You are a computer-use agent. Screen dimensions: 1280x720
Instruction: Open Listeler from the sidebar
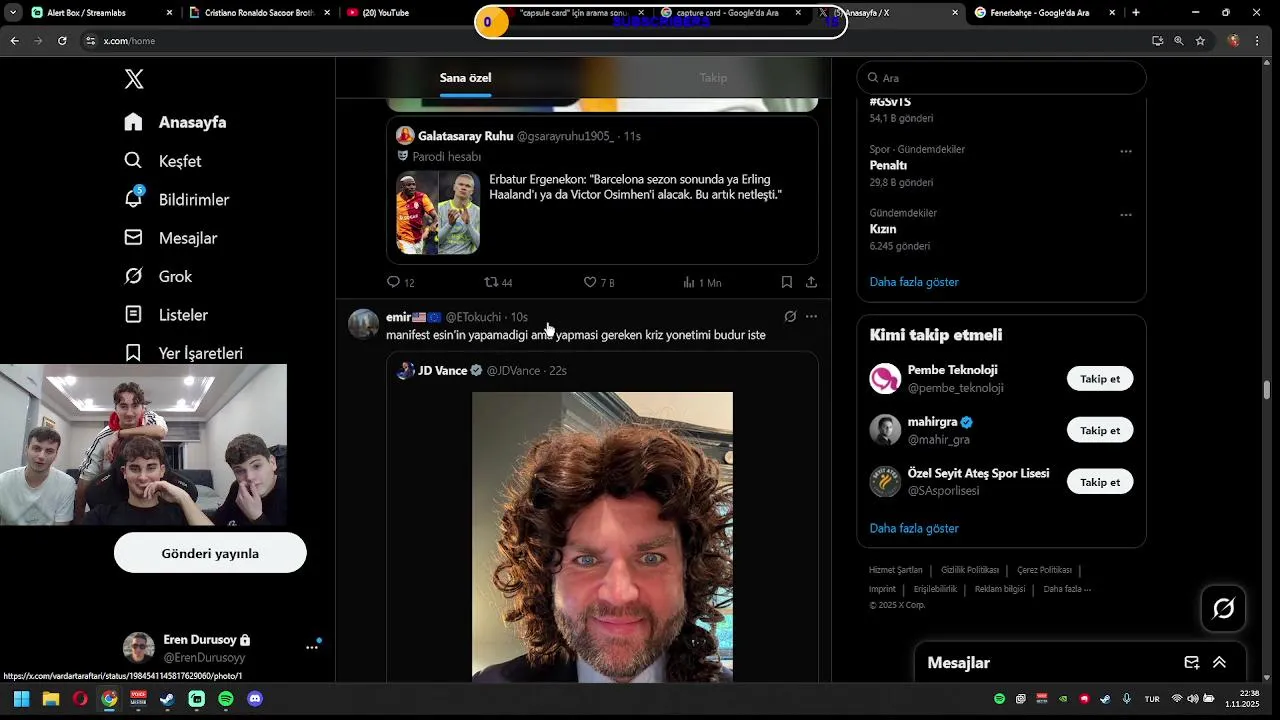tap(165, 315)
